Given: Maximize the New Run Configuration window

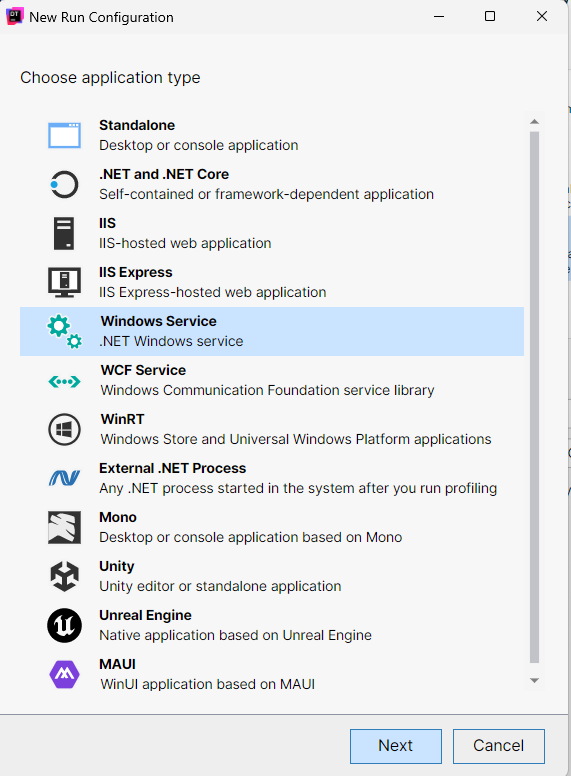Looking at the screenshot, I should 490,16.
